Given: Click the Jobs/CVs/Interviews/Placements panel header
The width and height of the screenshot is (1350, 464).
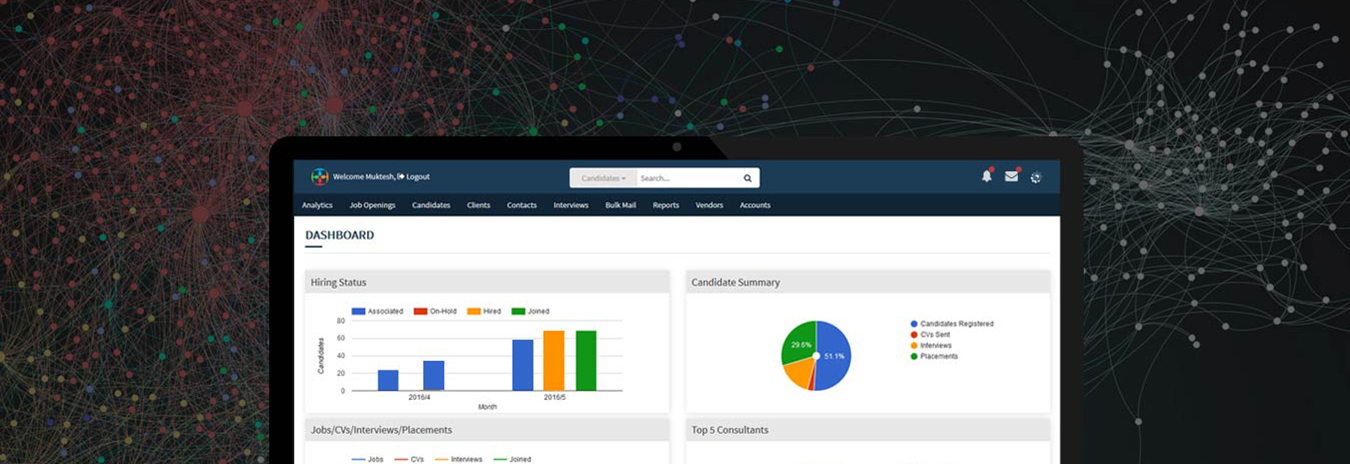Looking at the screenshot, I should click(487, 430).
